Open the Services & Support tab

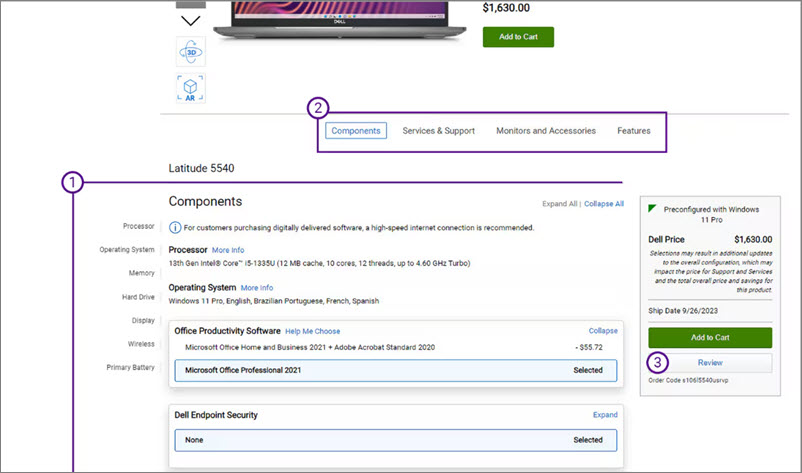coord(438,131)
